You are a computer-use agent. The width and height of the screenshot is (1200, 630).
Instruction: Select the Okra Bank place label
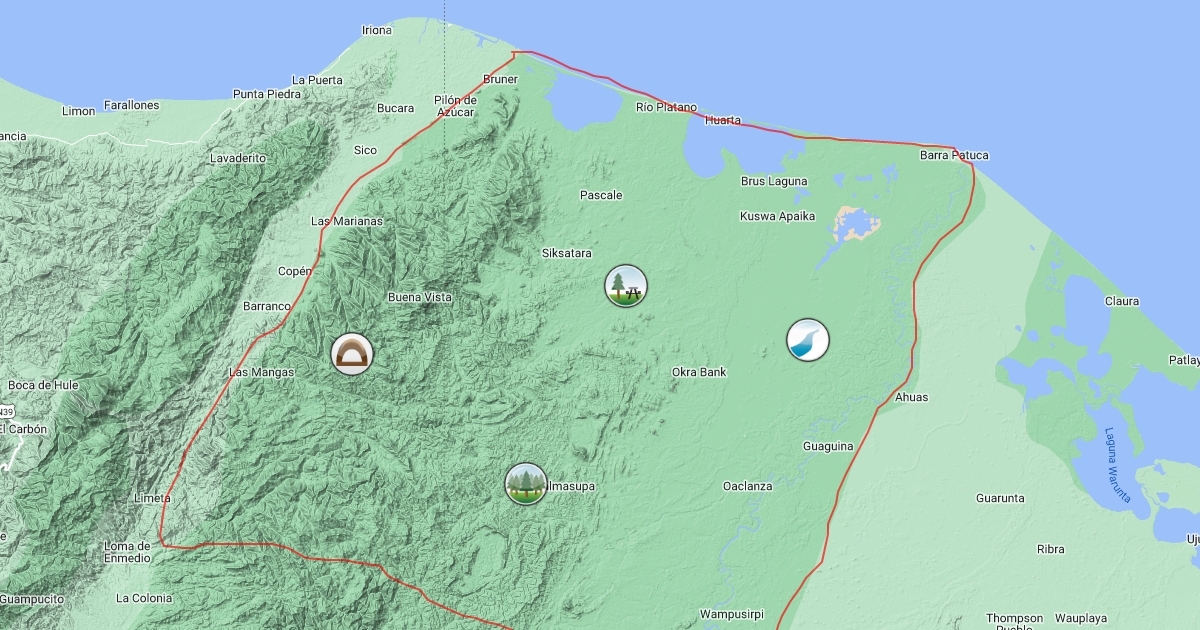pyautogui.click(x=699, y=373)
